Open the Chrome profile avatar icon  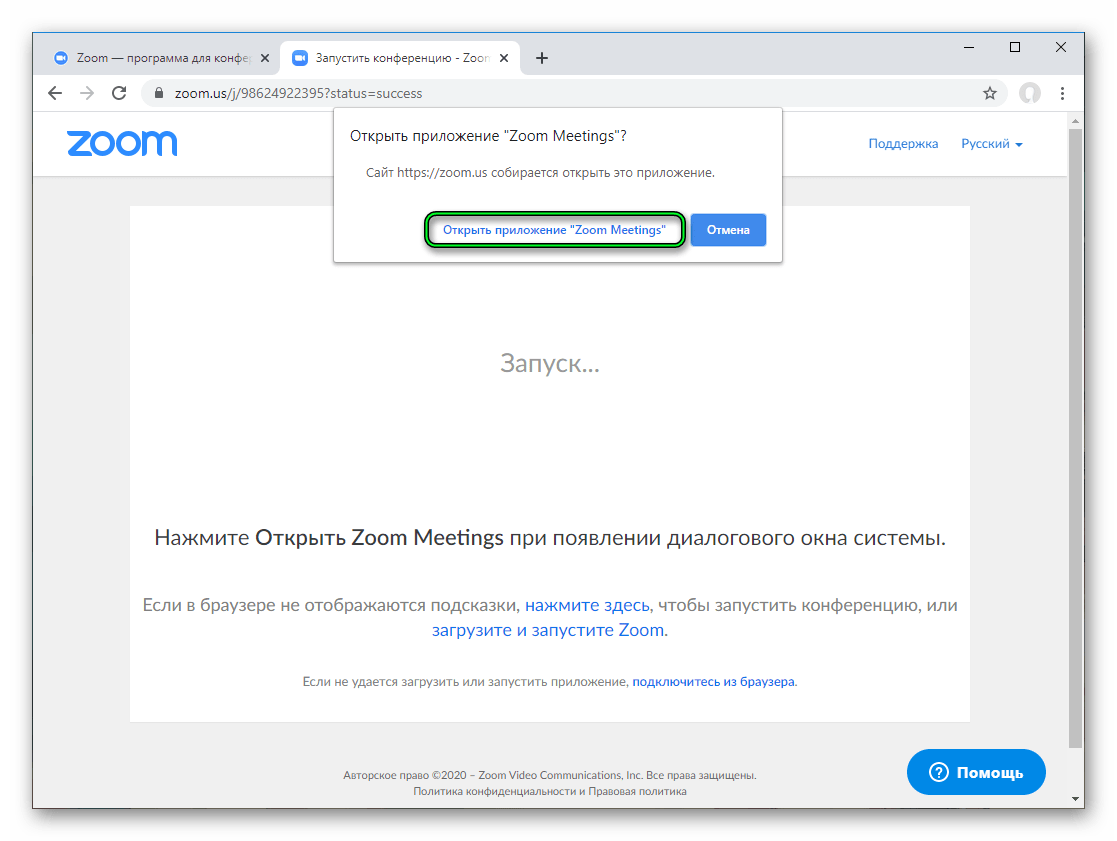[1029, 93]
